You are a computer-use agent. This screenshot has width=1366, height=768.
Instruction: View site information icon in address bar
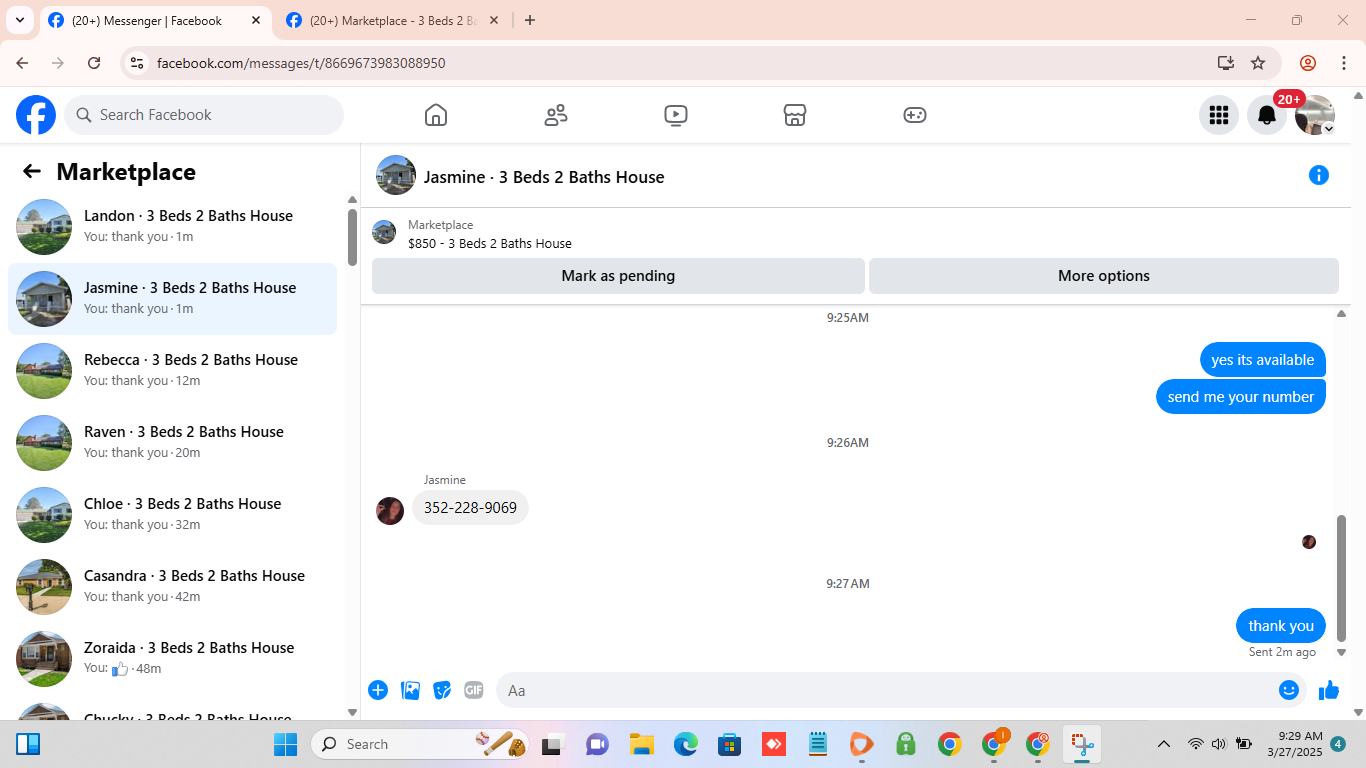[x=138, y=63]
